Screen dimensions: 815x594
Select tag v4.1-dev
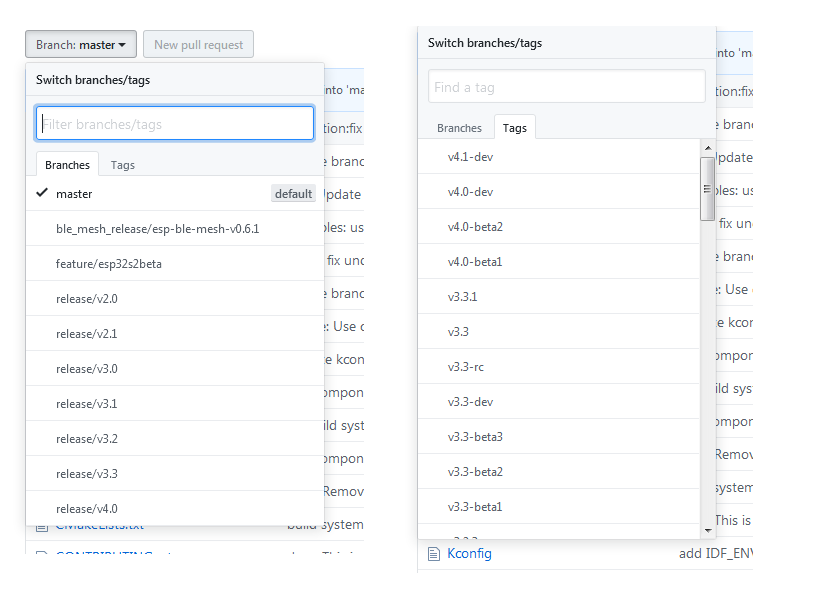559,156
